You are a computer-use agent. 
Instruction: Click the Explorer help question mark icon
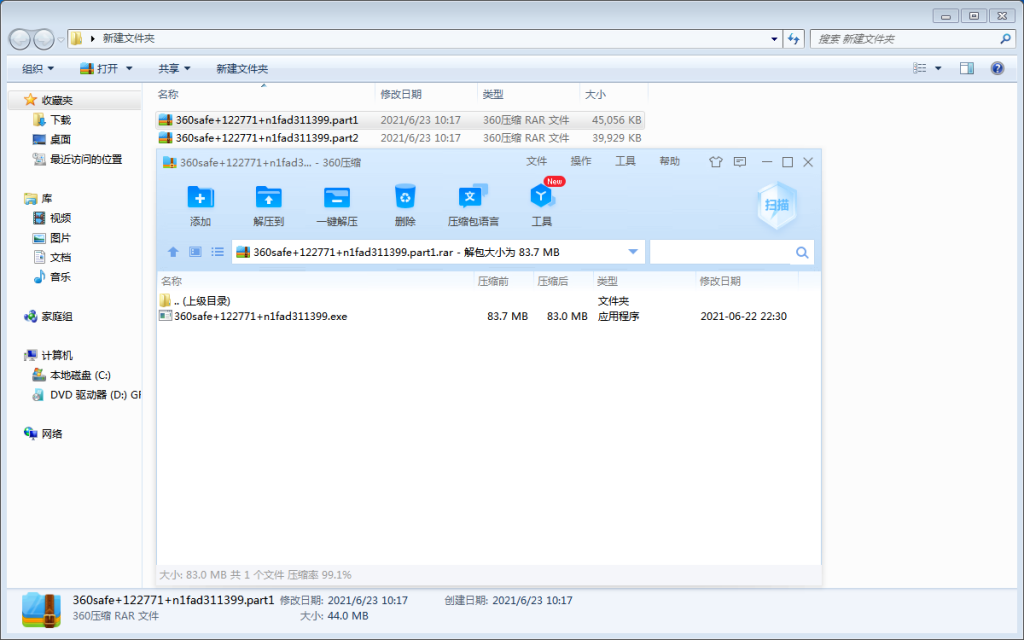point(997,68)
